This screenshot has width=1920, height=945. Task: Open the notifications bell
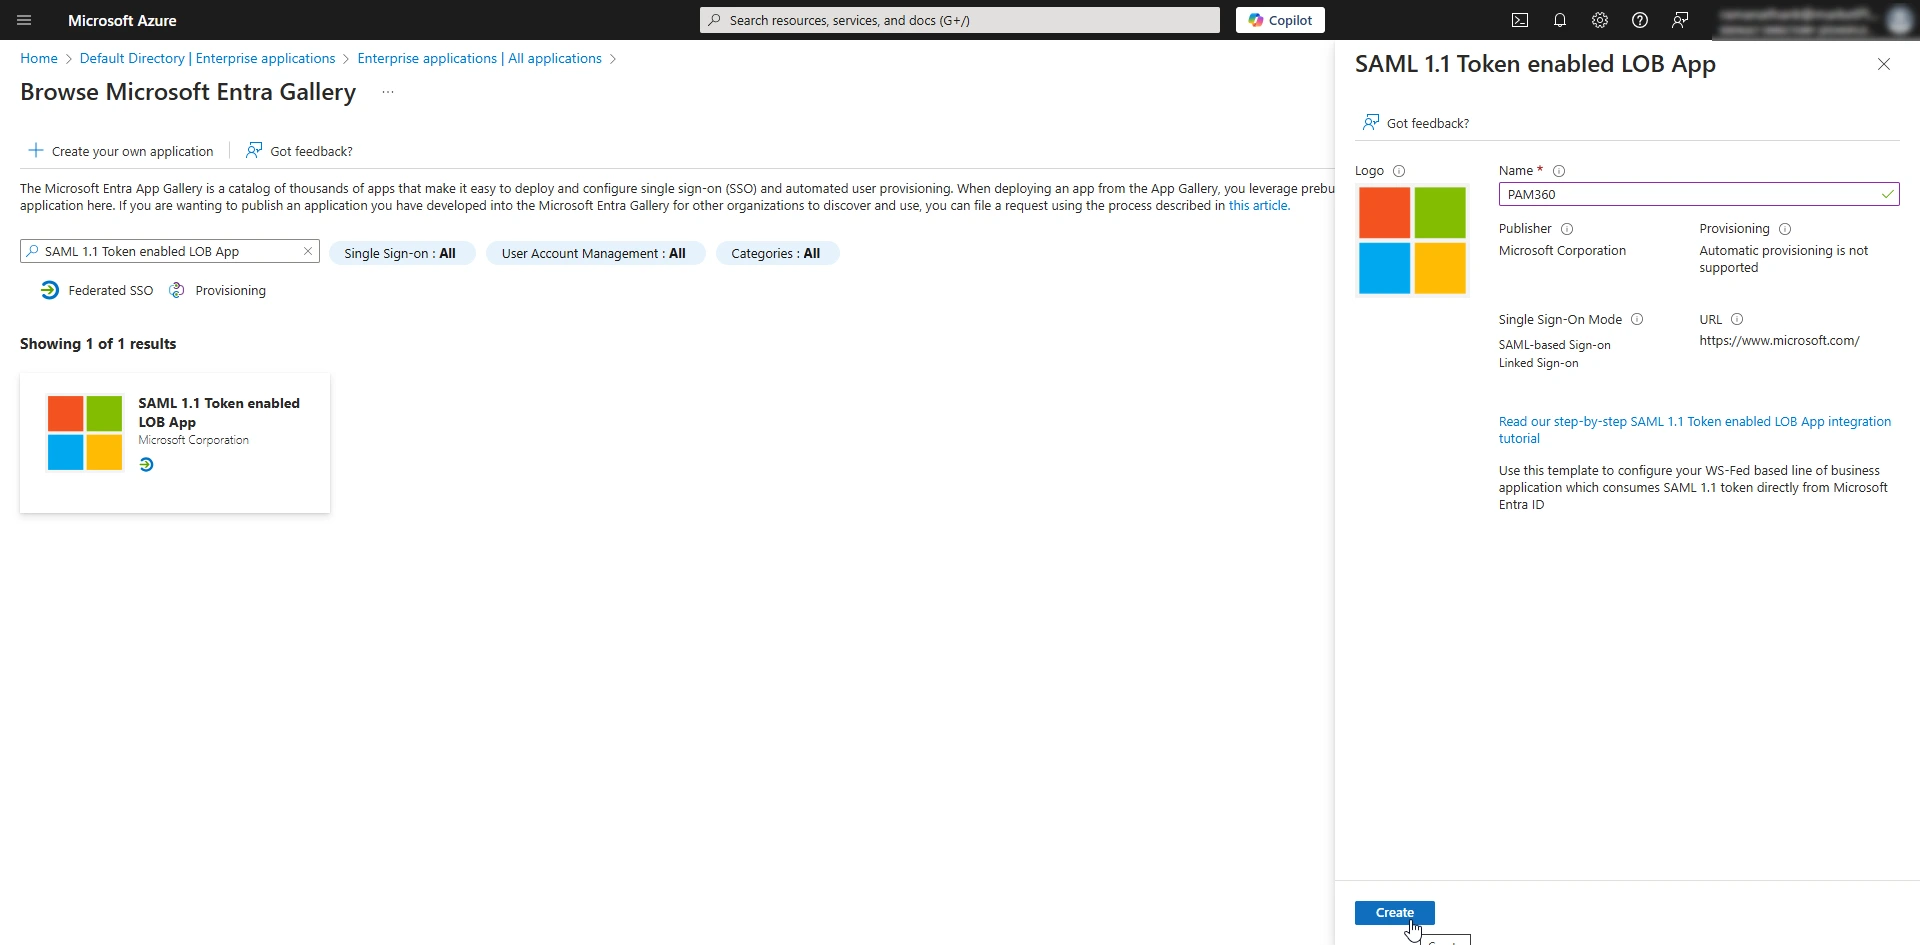pos(1560,20)
